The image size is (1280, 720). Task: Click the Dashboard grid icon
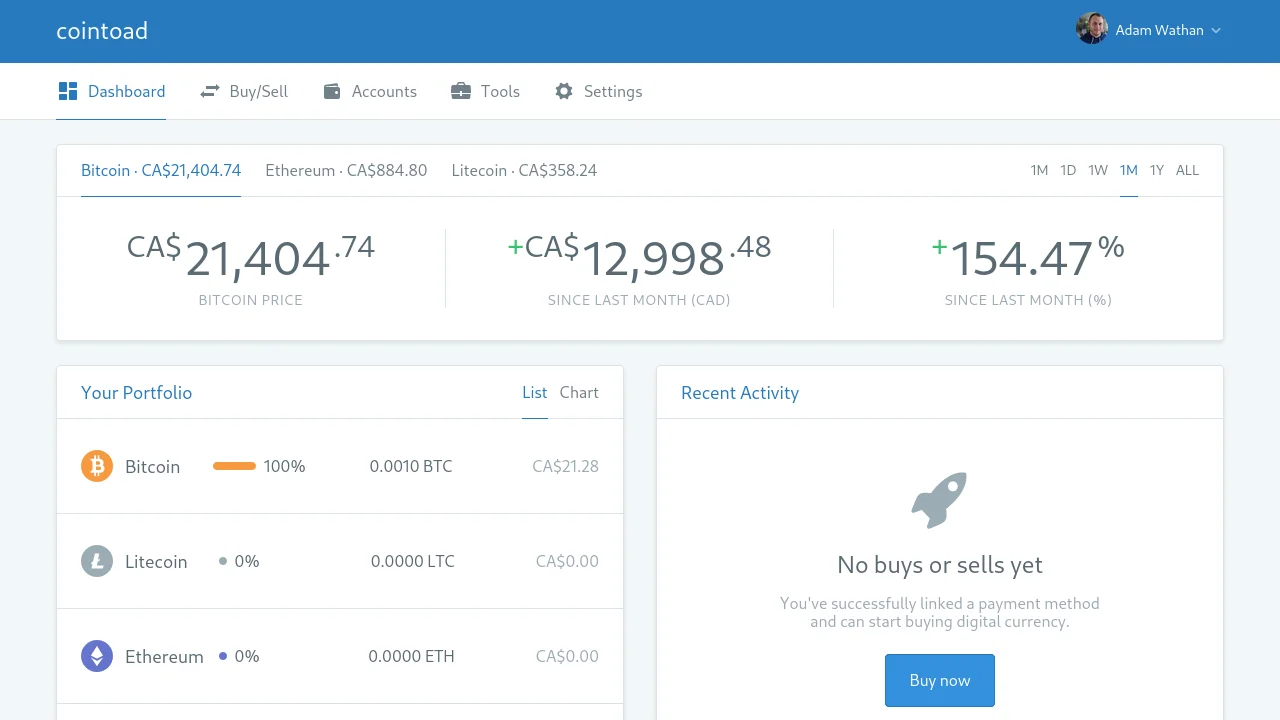(68, 90)
